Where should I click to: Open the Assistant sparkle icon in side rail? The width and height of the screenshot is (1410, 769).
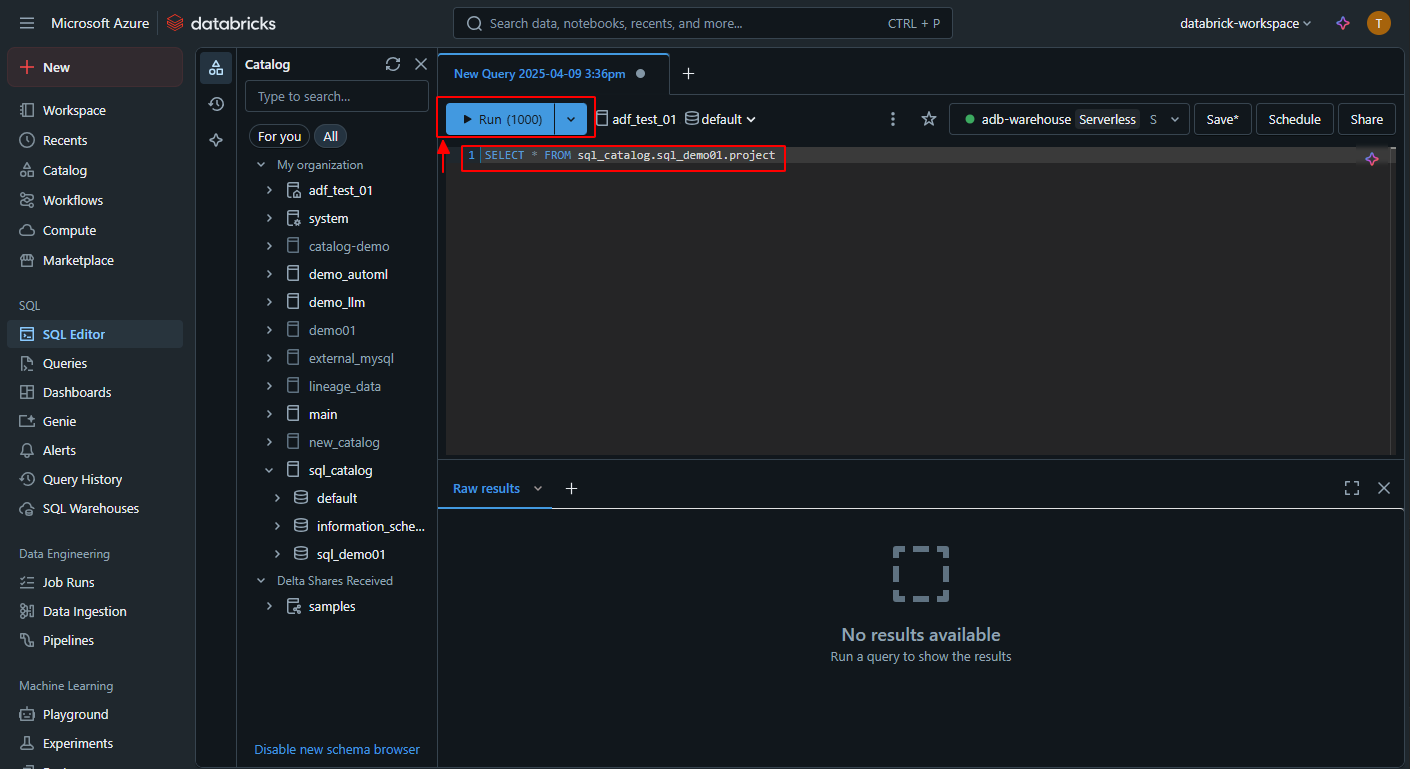(x=216, y=140)
